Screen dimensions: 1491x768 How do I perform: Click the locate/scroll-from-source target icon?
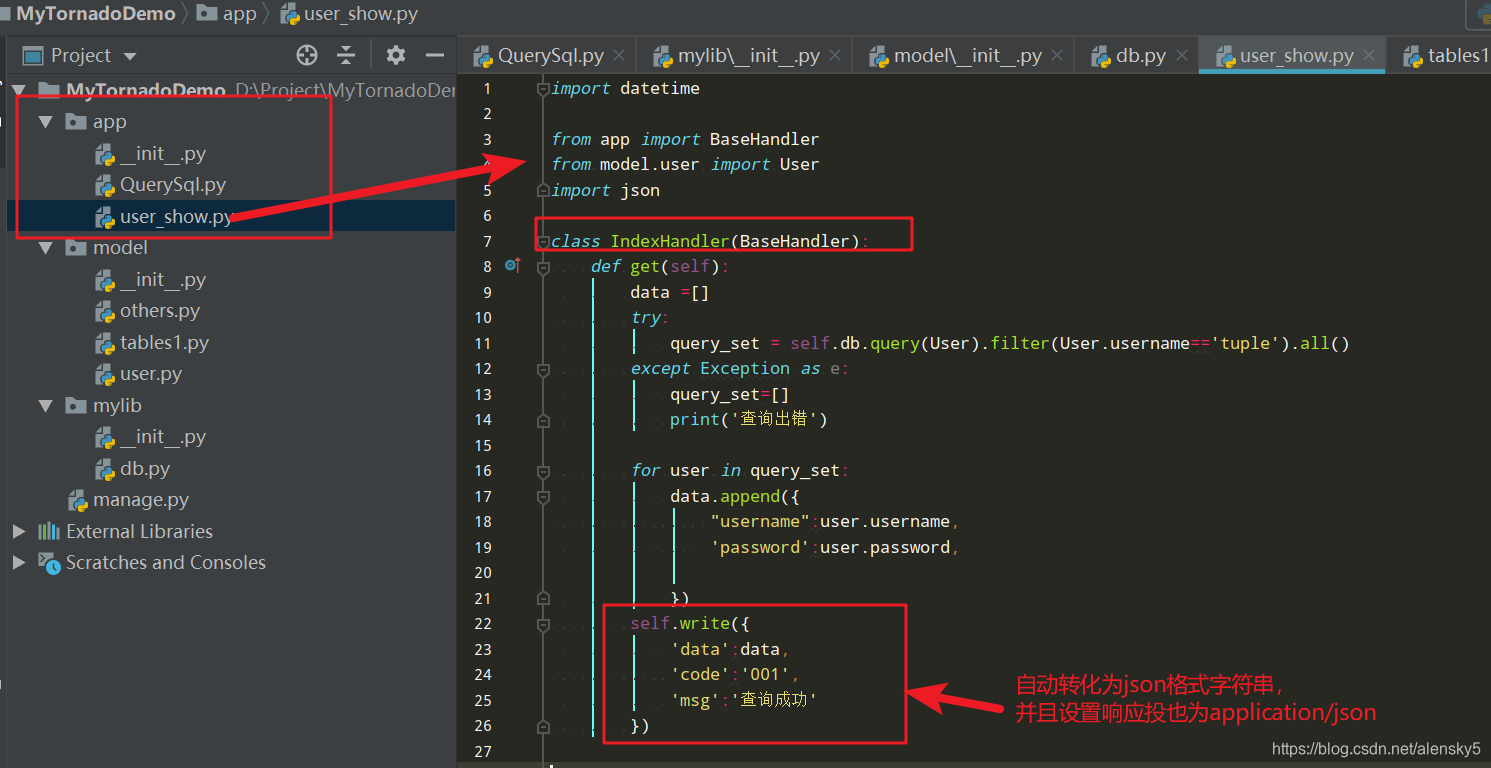pyautogui.click(x=308, y=55)
